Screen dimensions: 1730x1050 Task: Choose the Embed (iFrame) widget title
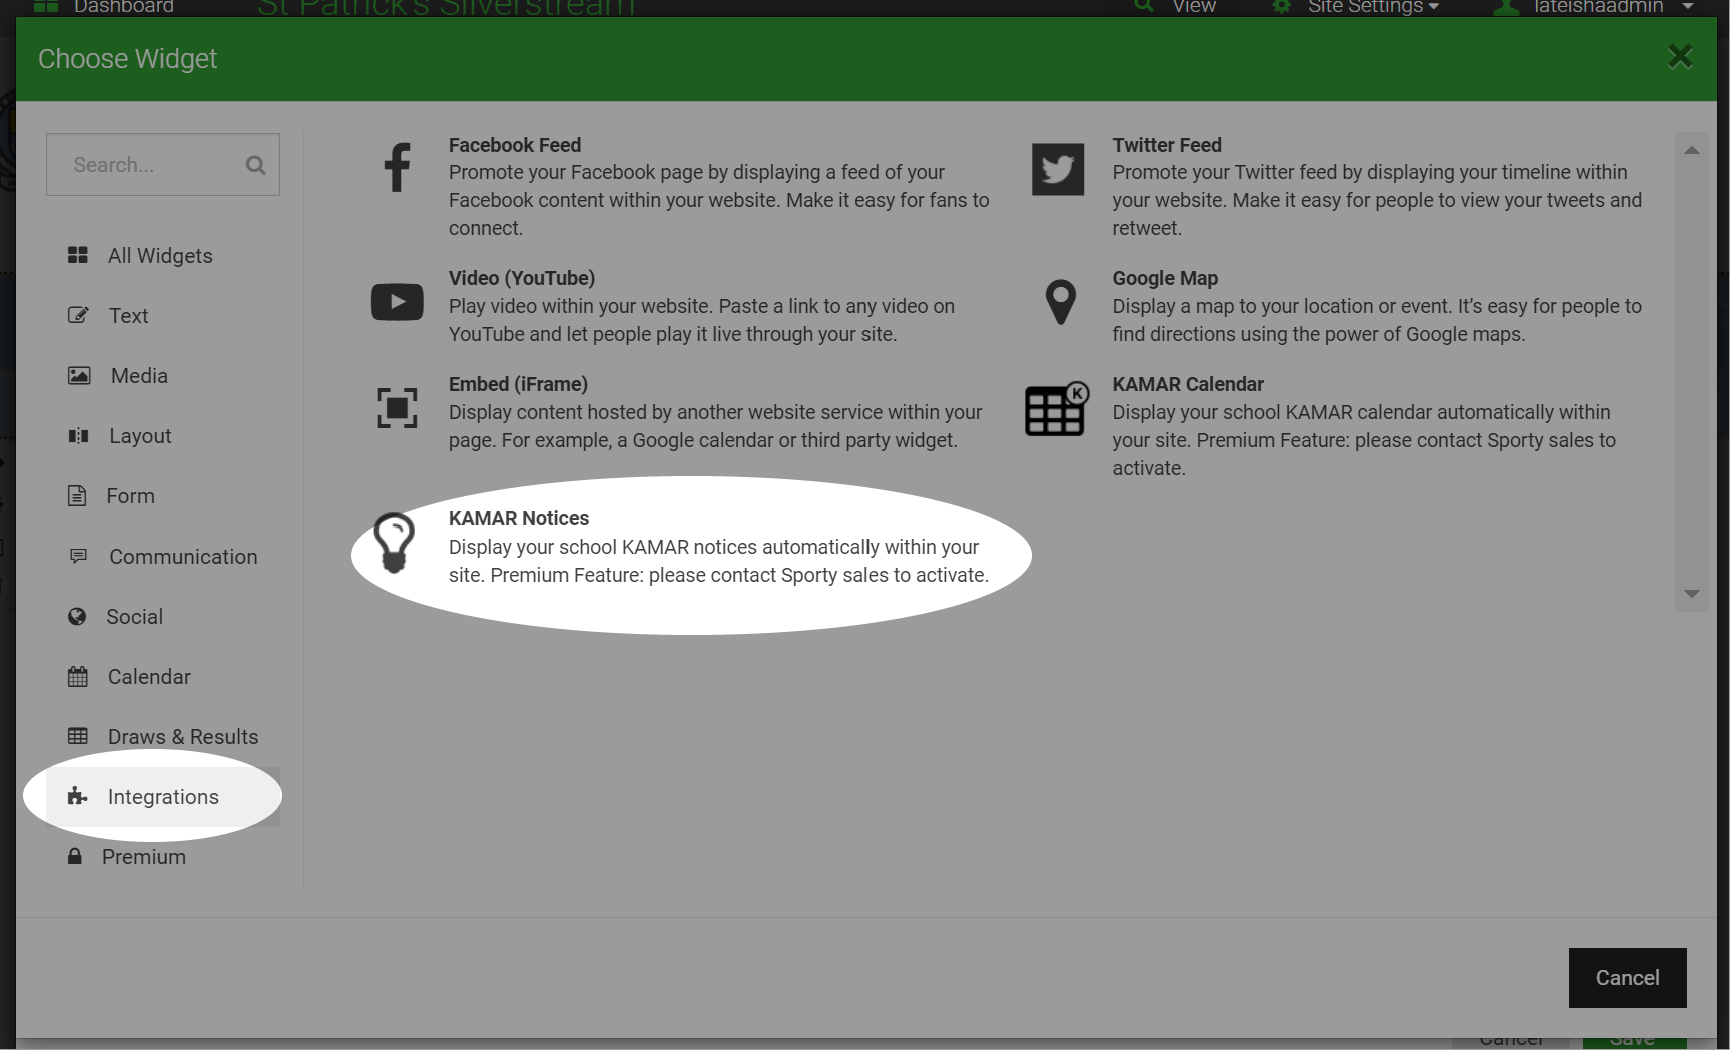[x=518, y=384]
